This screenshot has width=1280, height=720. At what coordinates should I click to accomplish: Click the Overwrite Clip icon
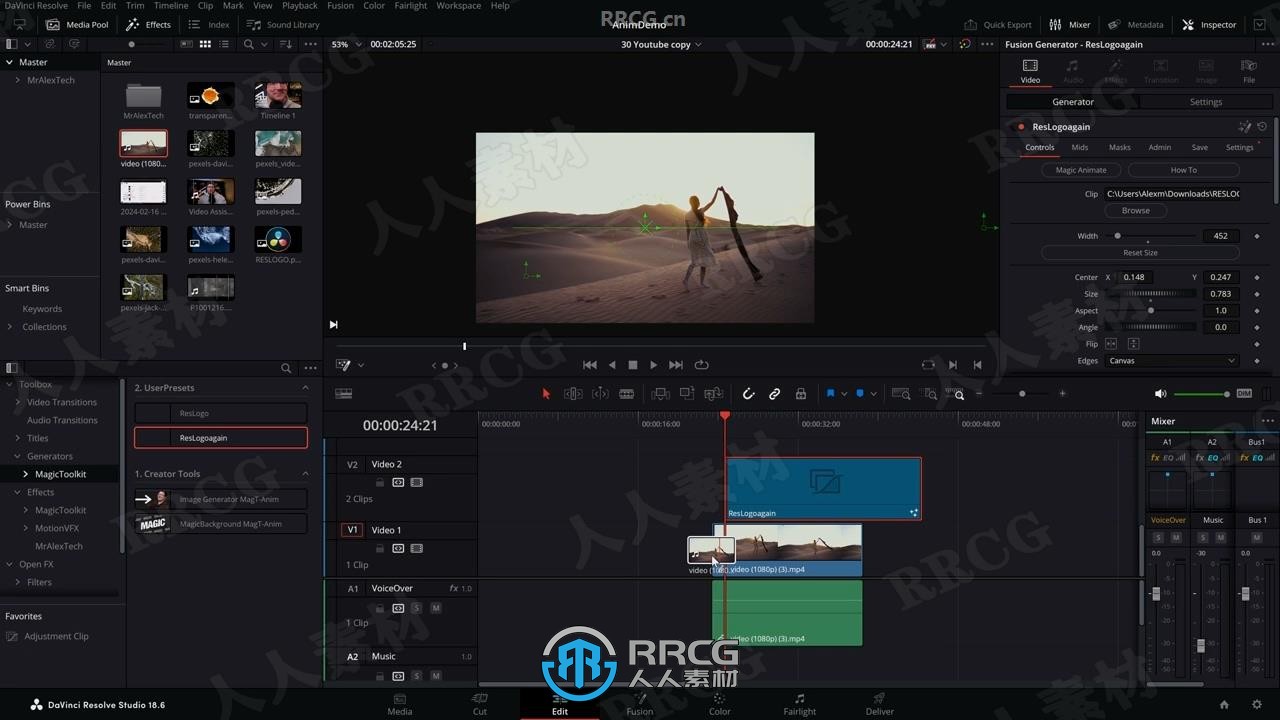click(x=687, y=394)
